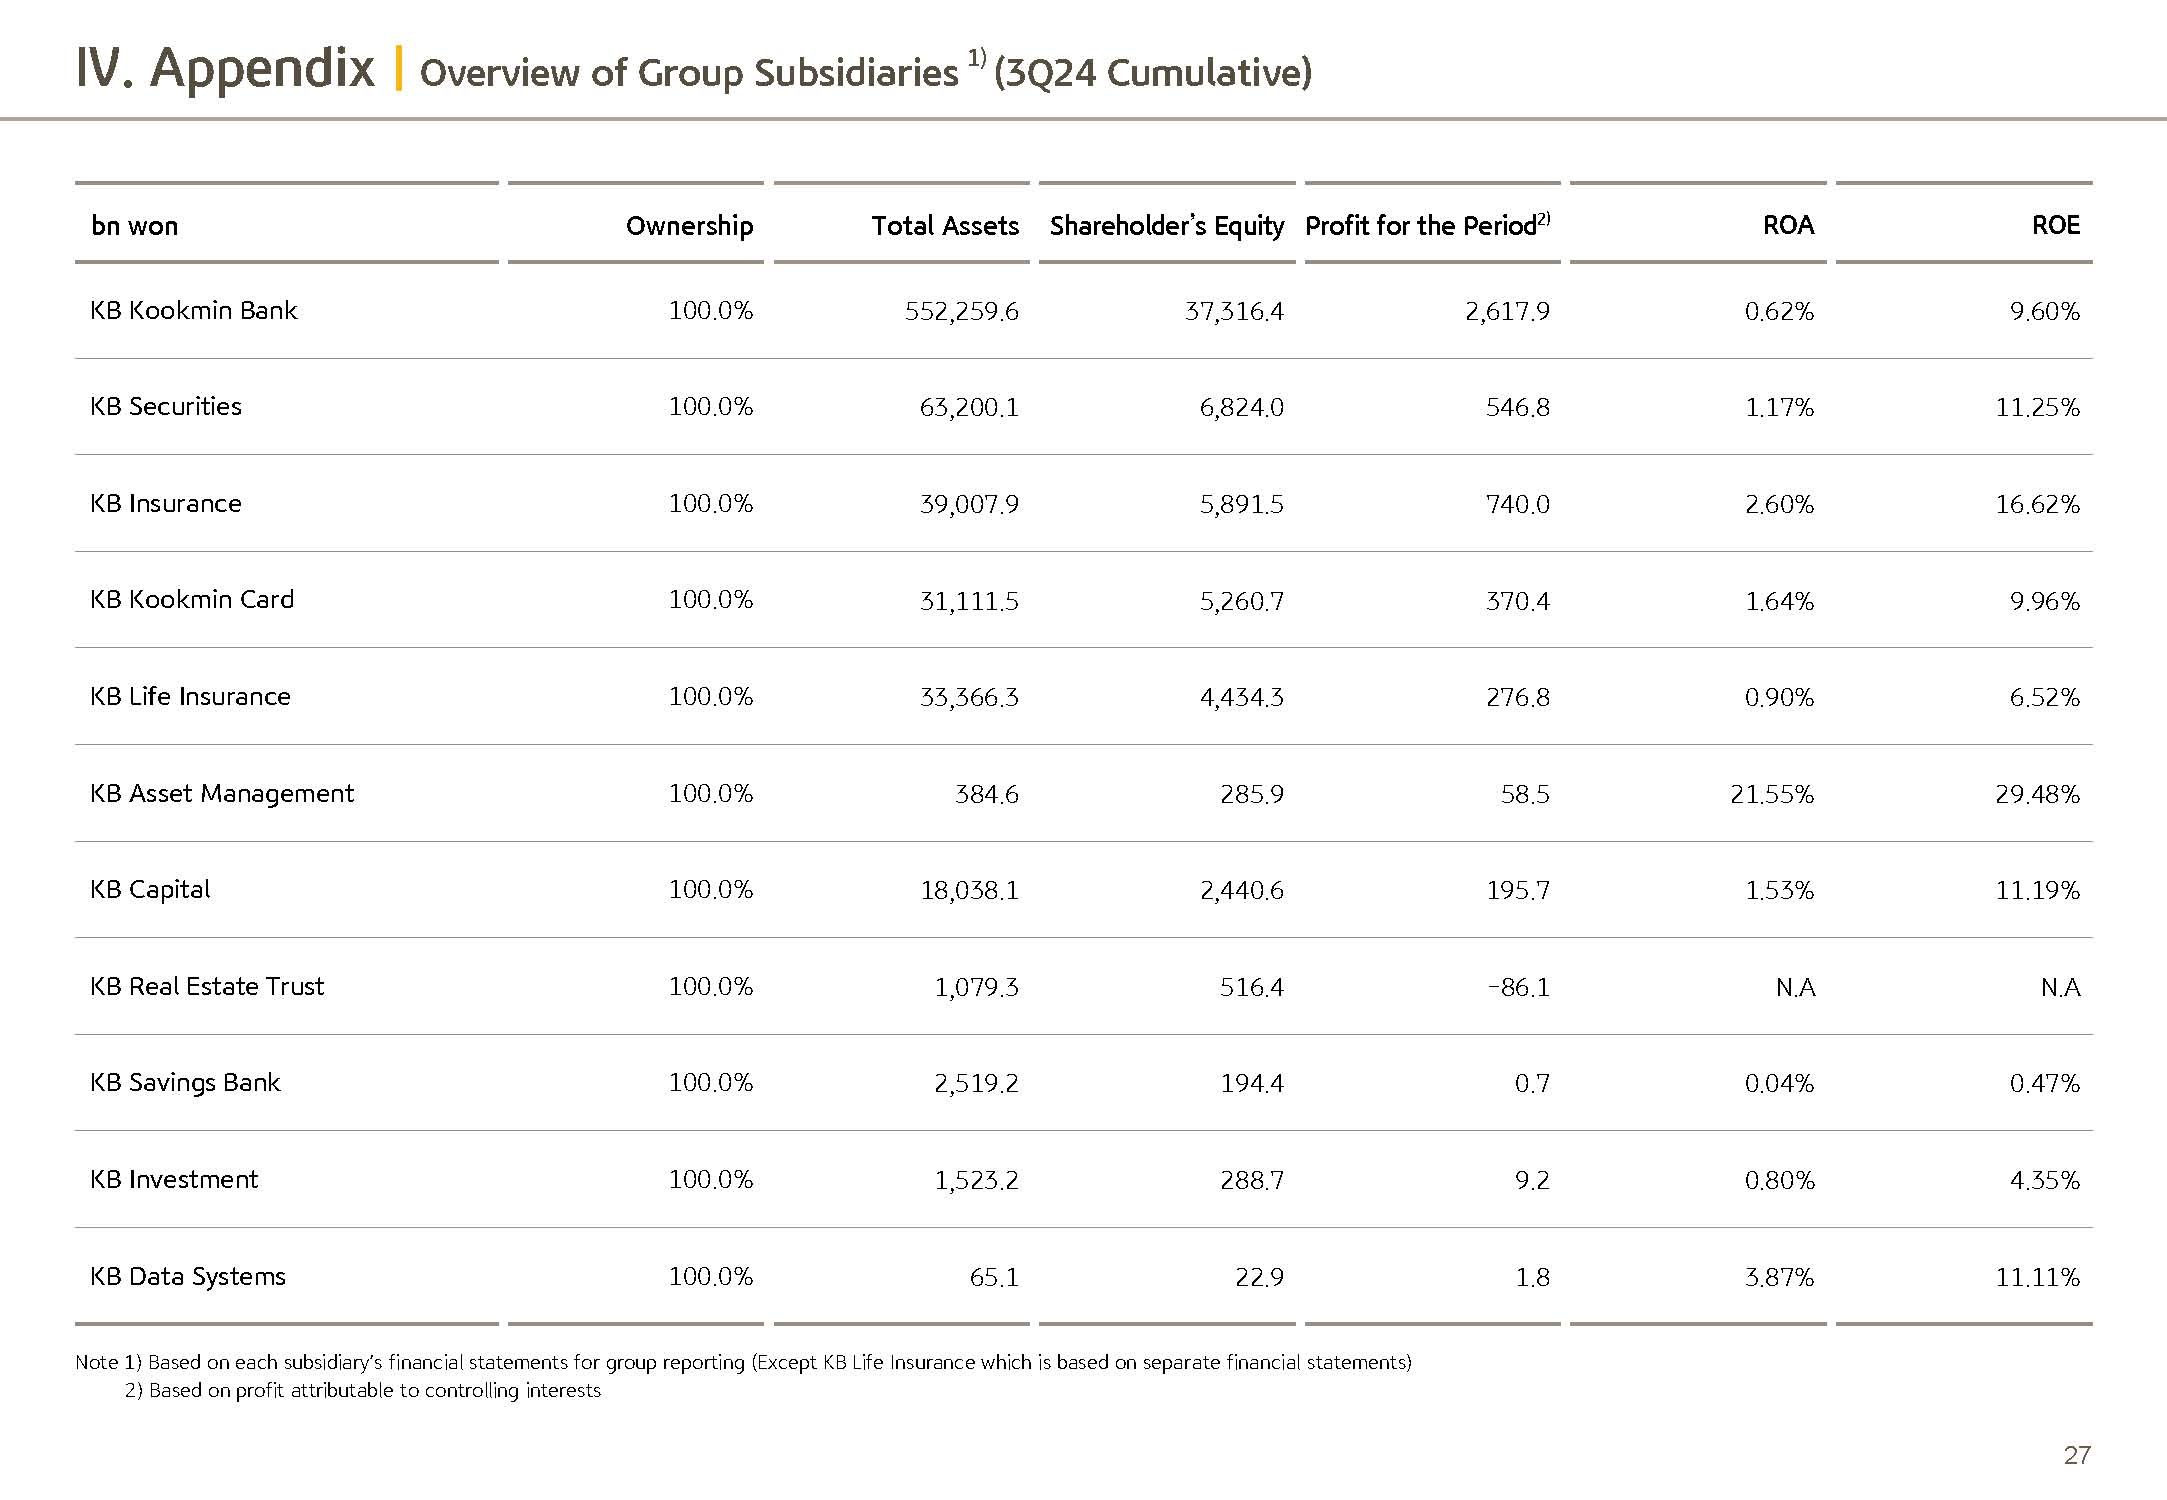Select the 'ROE' column header
2167x1500 pixels.
(2055, 225)
